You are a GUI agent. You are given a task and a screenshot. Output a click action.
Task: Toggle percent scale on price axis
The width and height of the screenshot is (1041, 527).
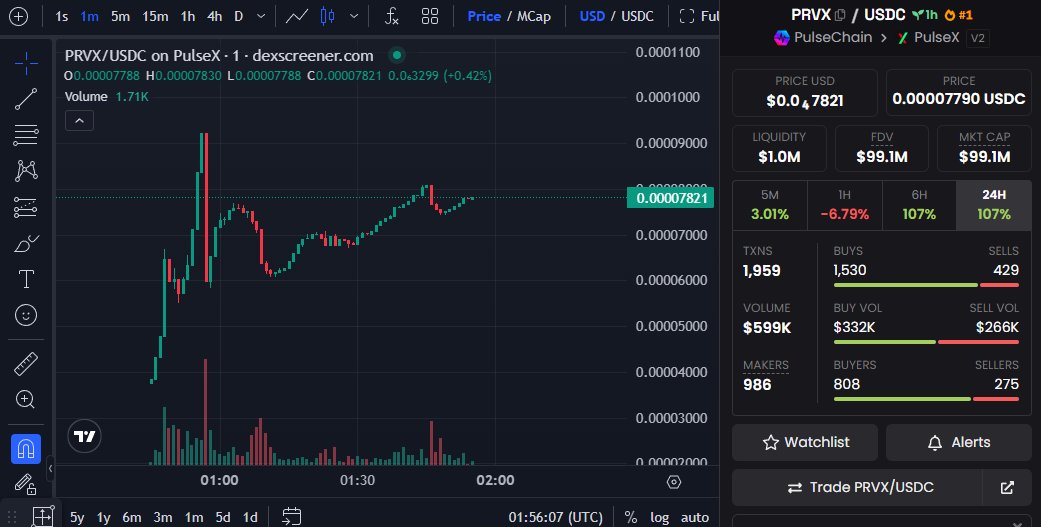coord(631,517)
